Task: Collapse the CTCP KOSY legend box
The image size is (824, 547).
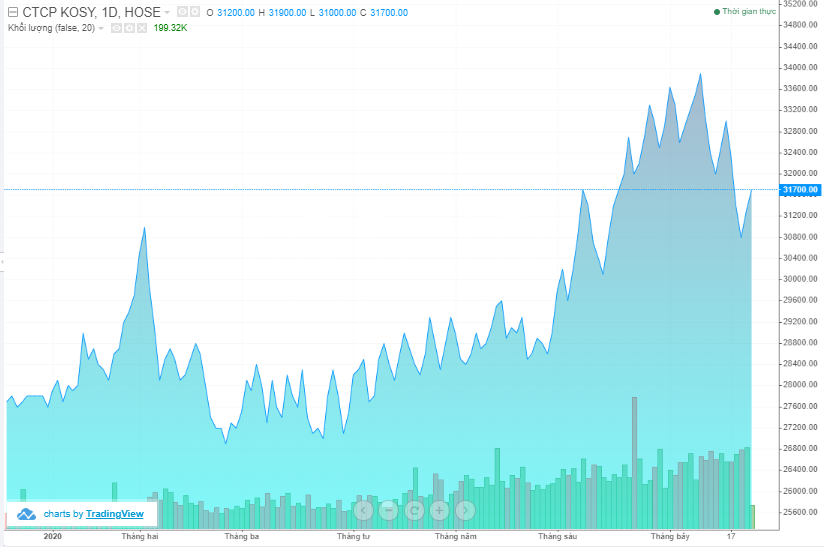Action: pyautogui.click(x=13, y=12)
